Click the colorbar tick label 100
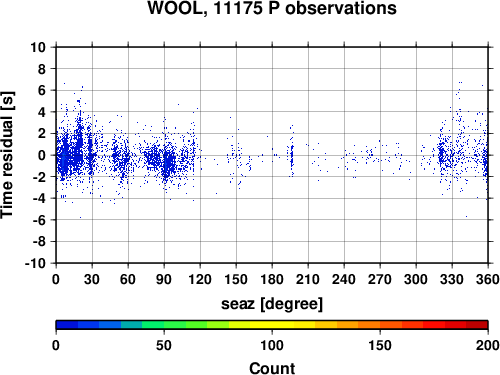 click(272, 345)
